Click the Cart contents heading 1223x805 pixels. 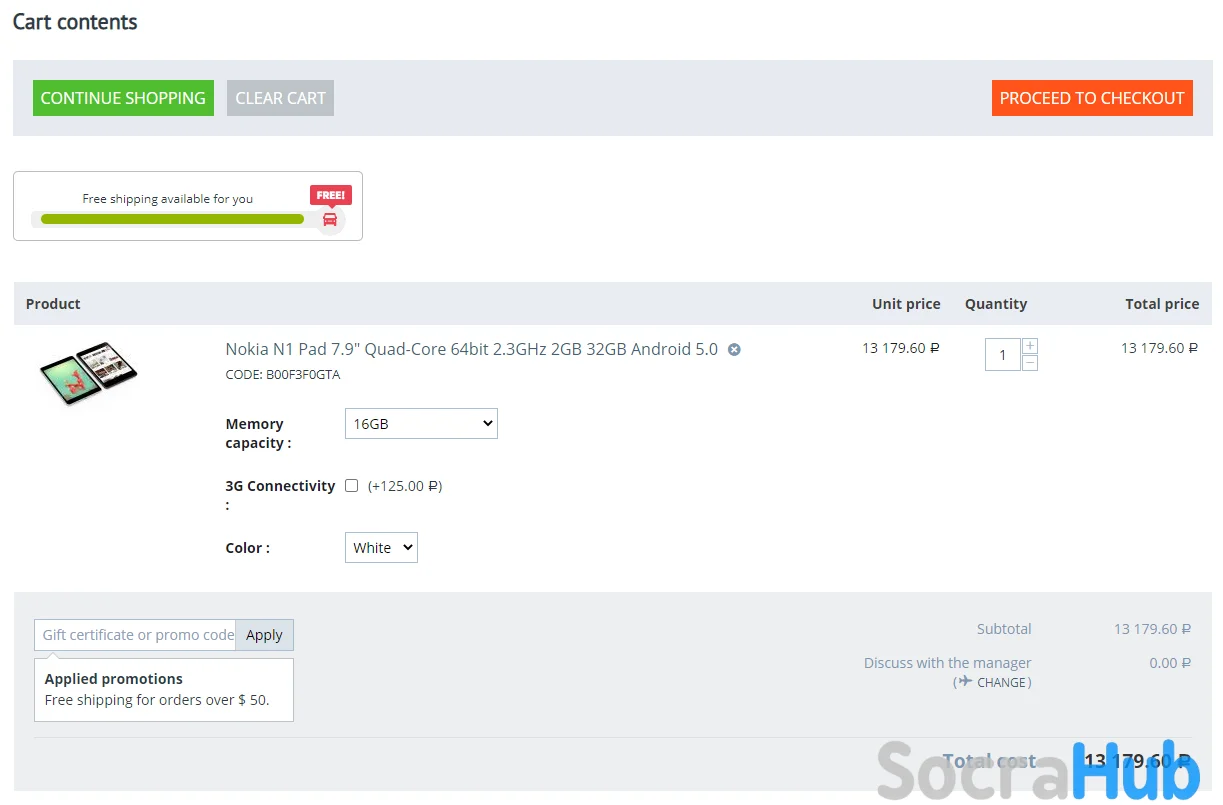[x=75, y=22]
